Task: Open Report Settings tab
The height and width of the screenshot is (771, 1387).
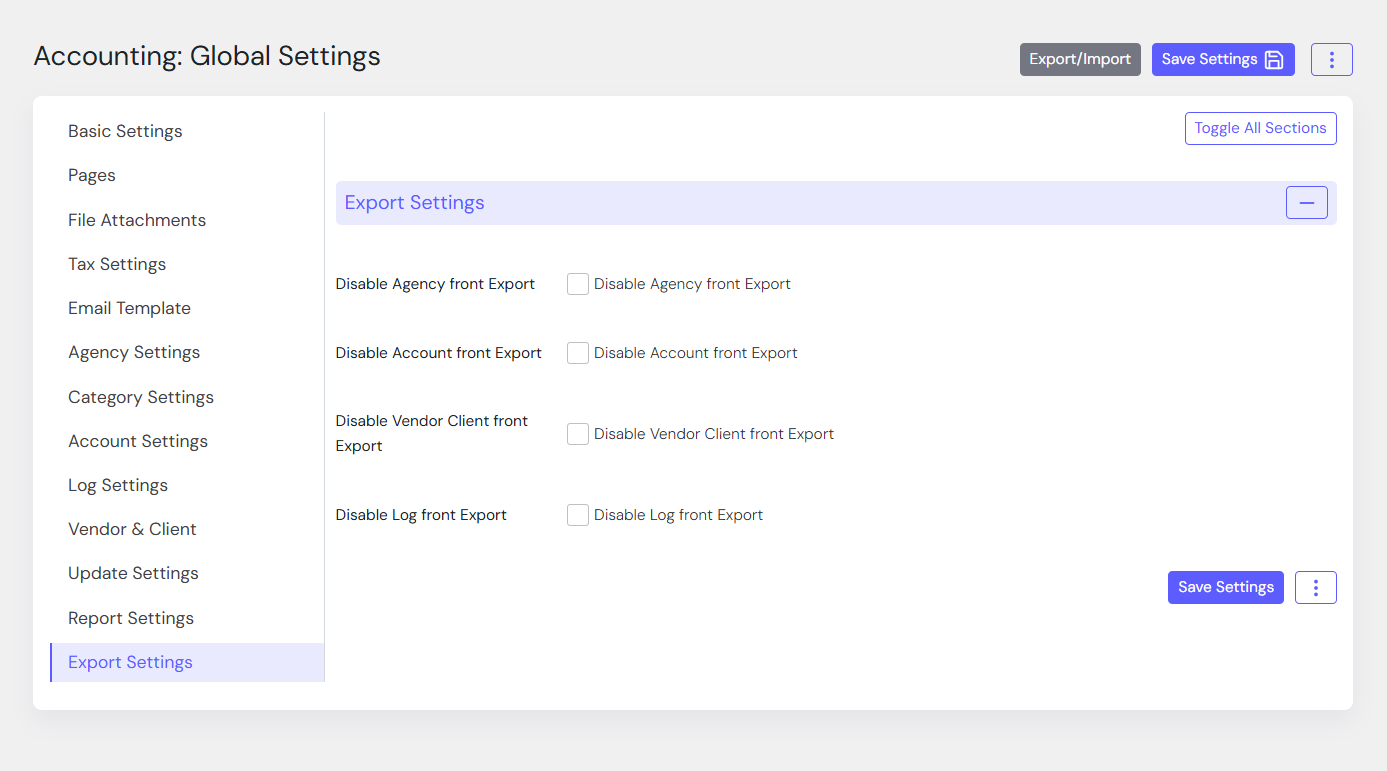Action: (131, 618)
